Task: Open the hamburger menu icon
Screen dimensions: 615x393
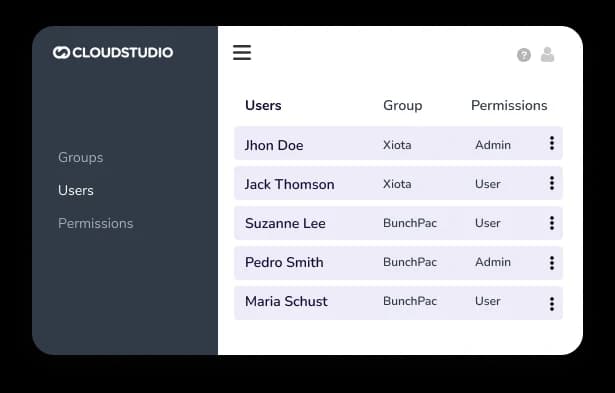Action: click(242, 53)
